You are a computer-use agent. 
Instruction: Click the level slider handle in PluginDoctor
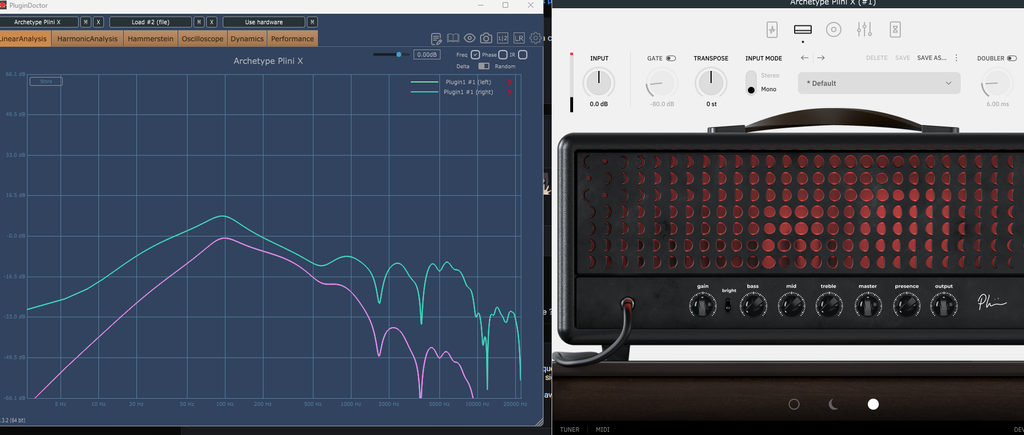(x=399, y=55)
